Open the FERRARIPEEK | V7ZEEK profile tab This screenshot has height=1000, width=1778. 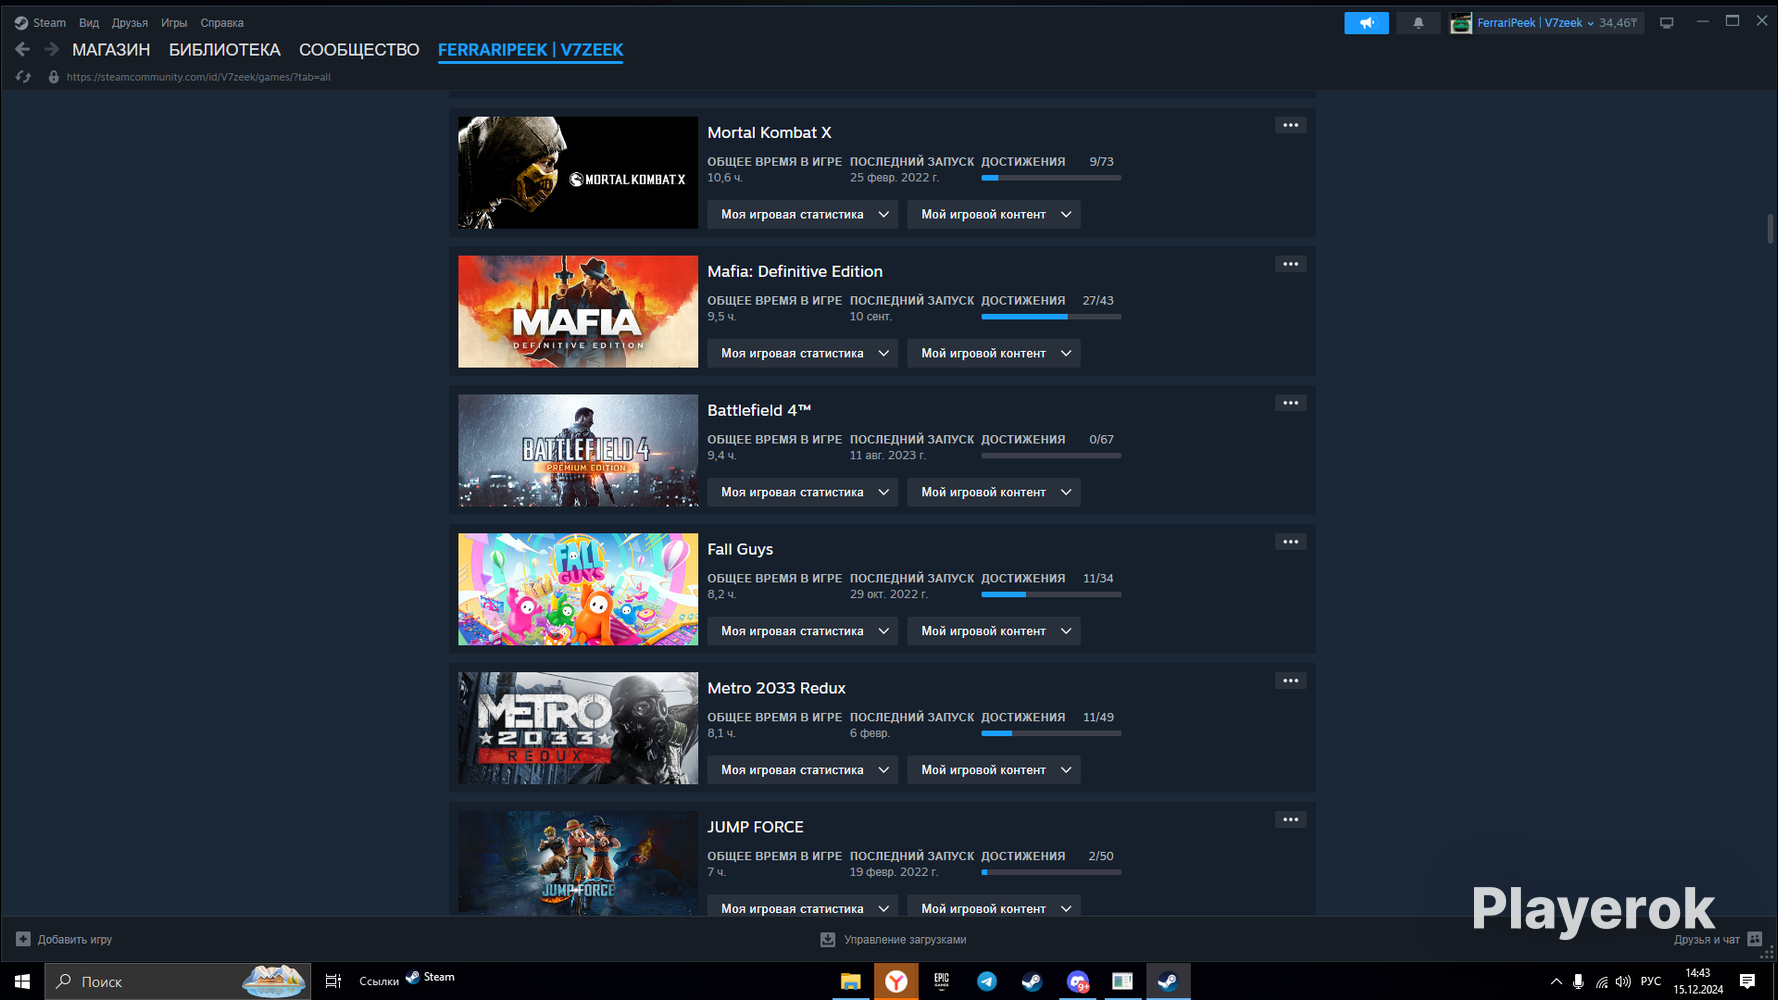click(x=530, y=50)
